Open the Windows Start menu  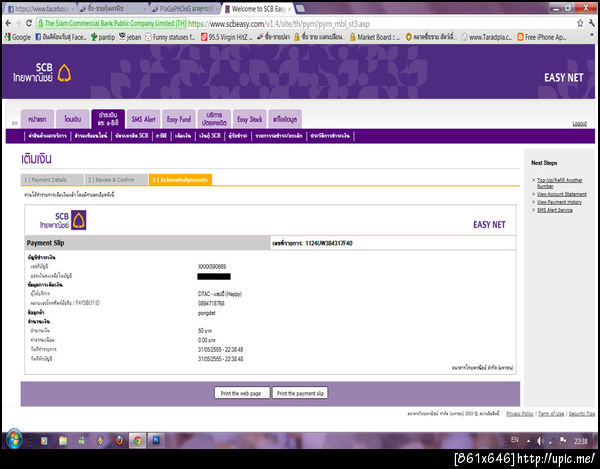[x=14, y=440]
